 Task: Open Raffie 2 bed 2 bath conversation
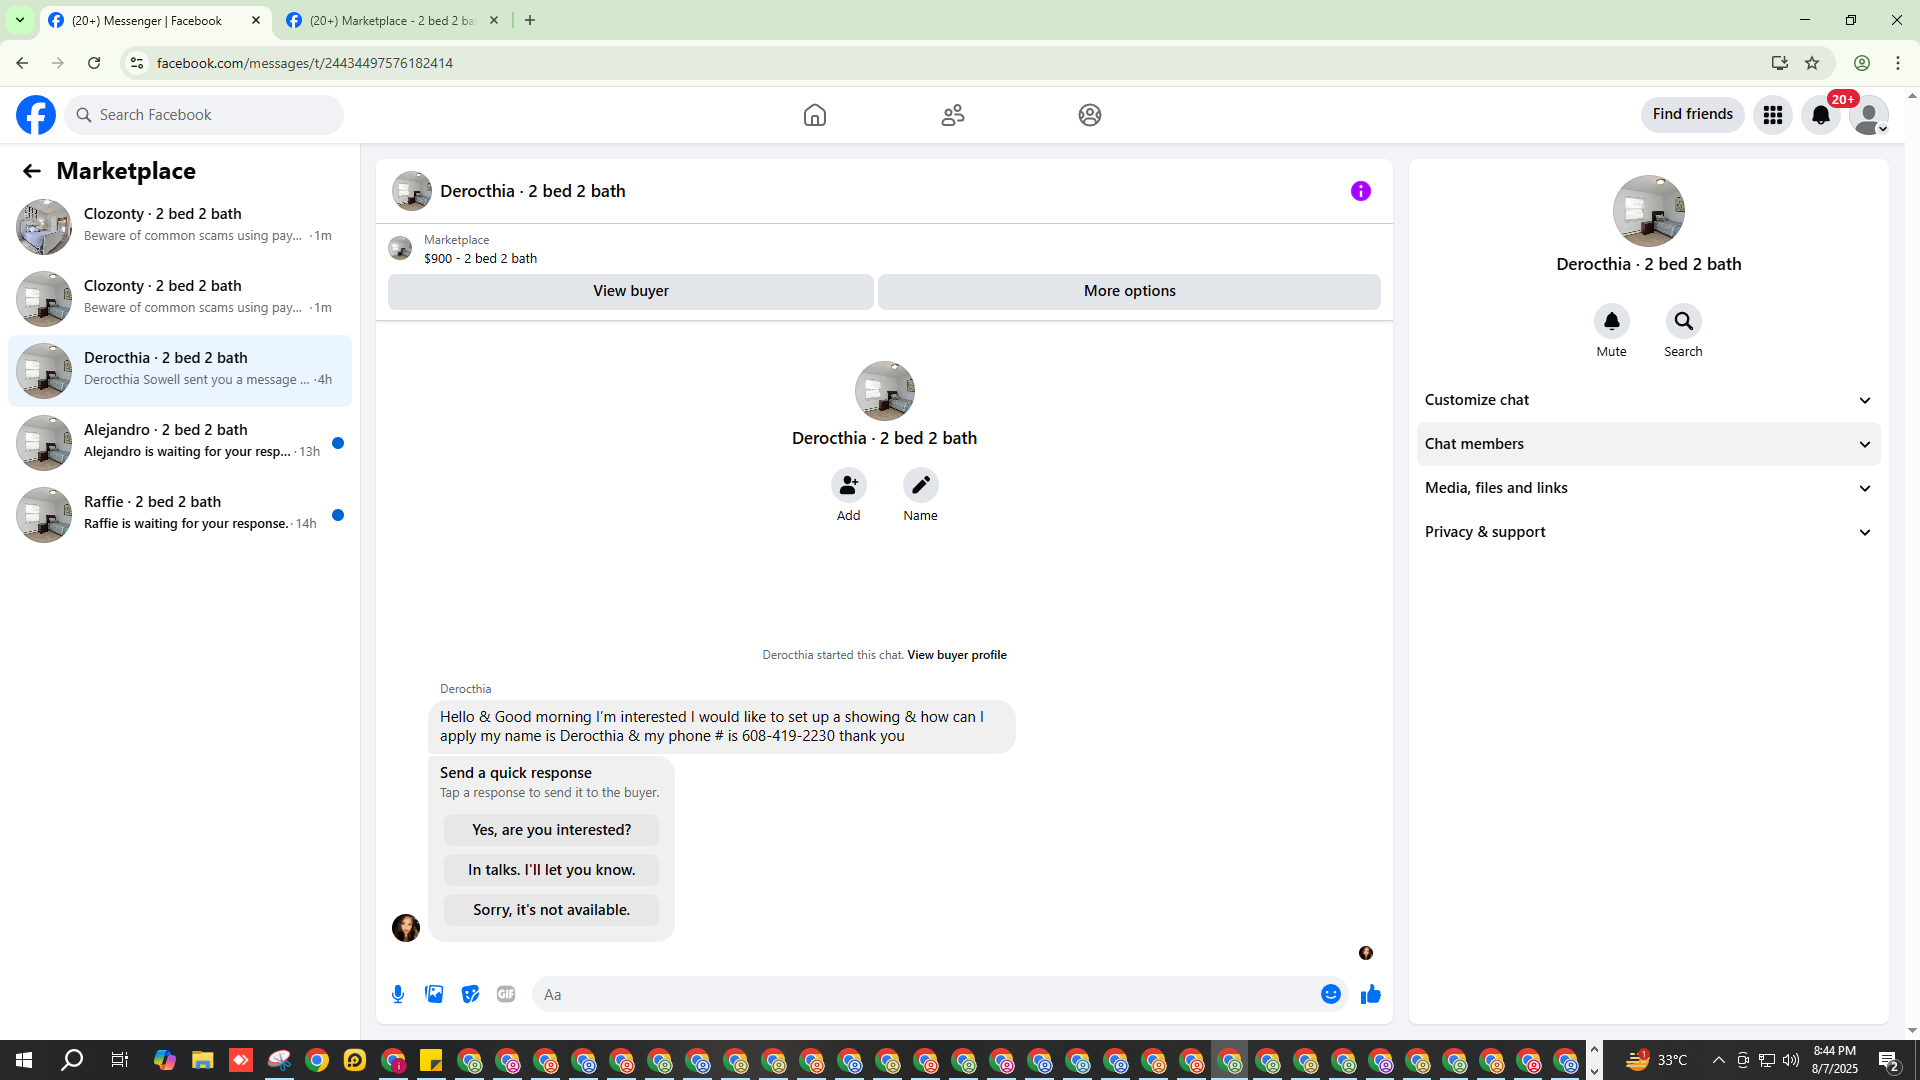tap(180, 514)
